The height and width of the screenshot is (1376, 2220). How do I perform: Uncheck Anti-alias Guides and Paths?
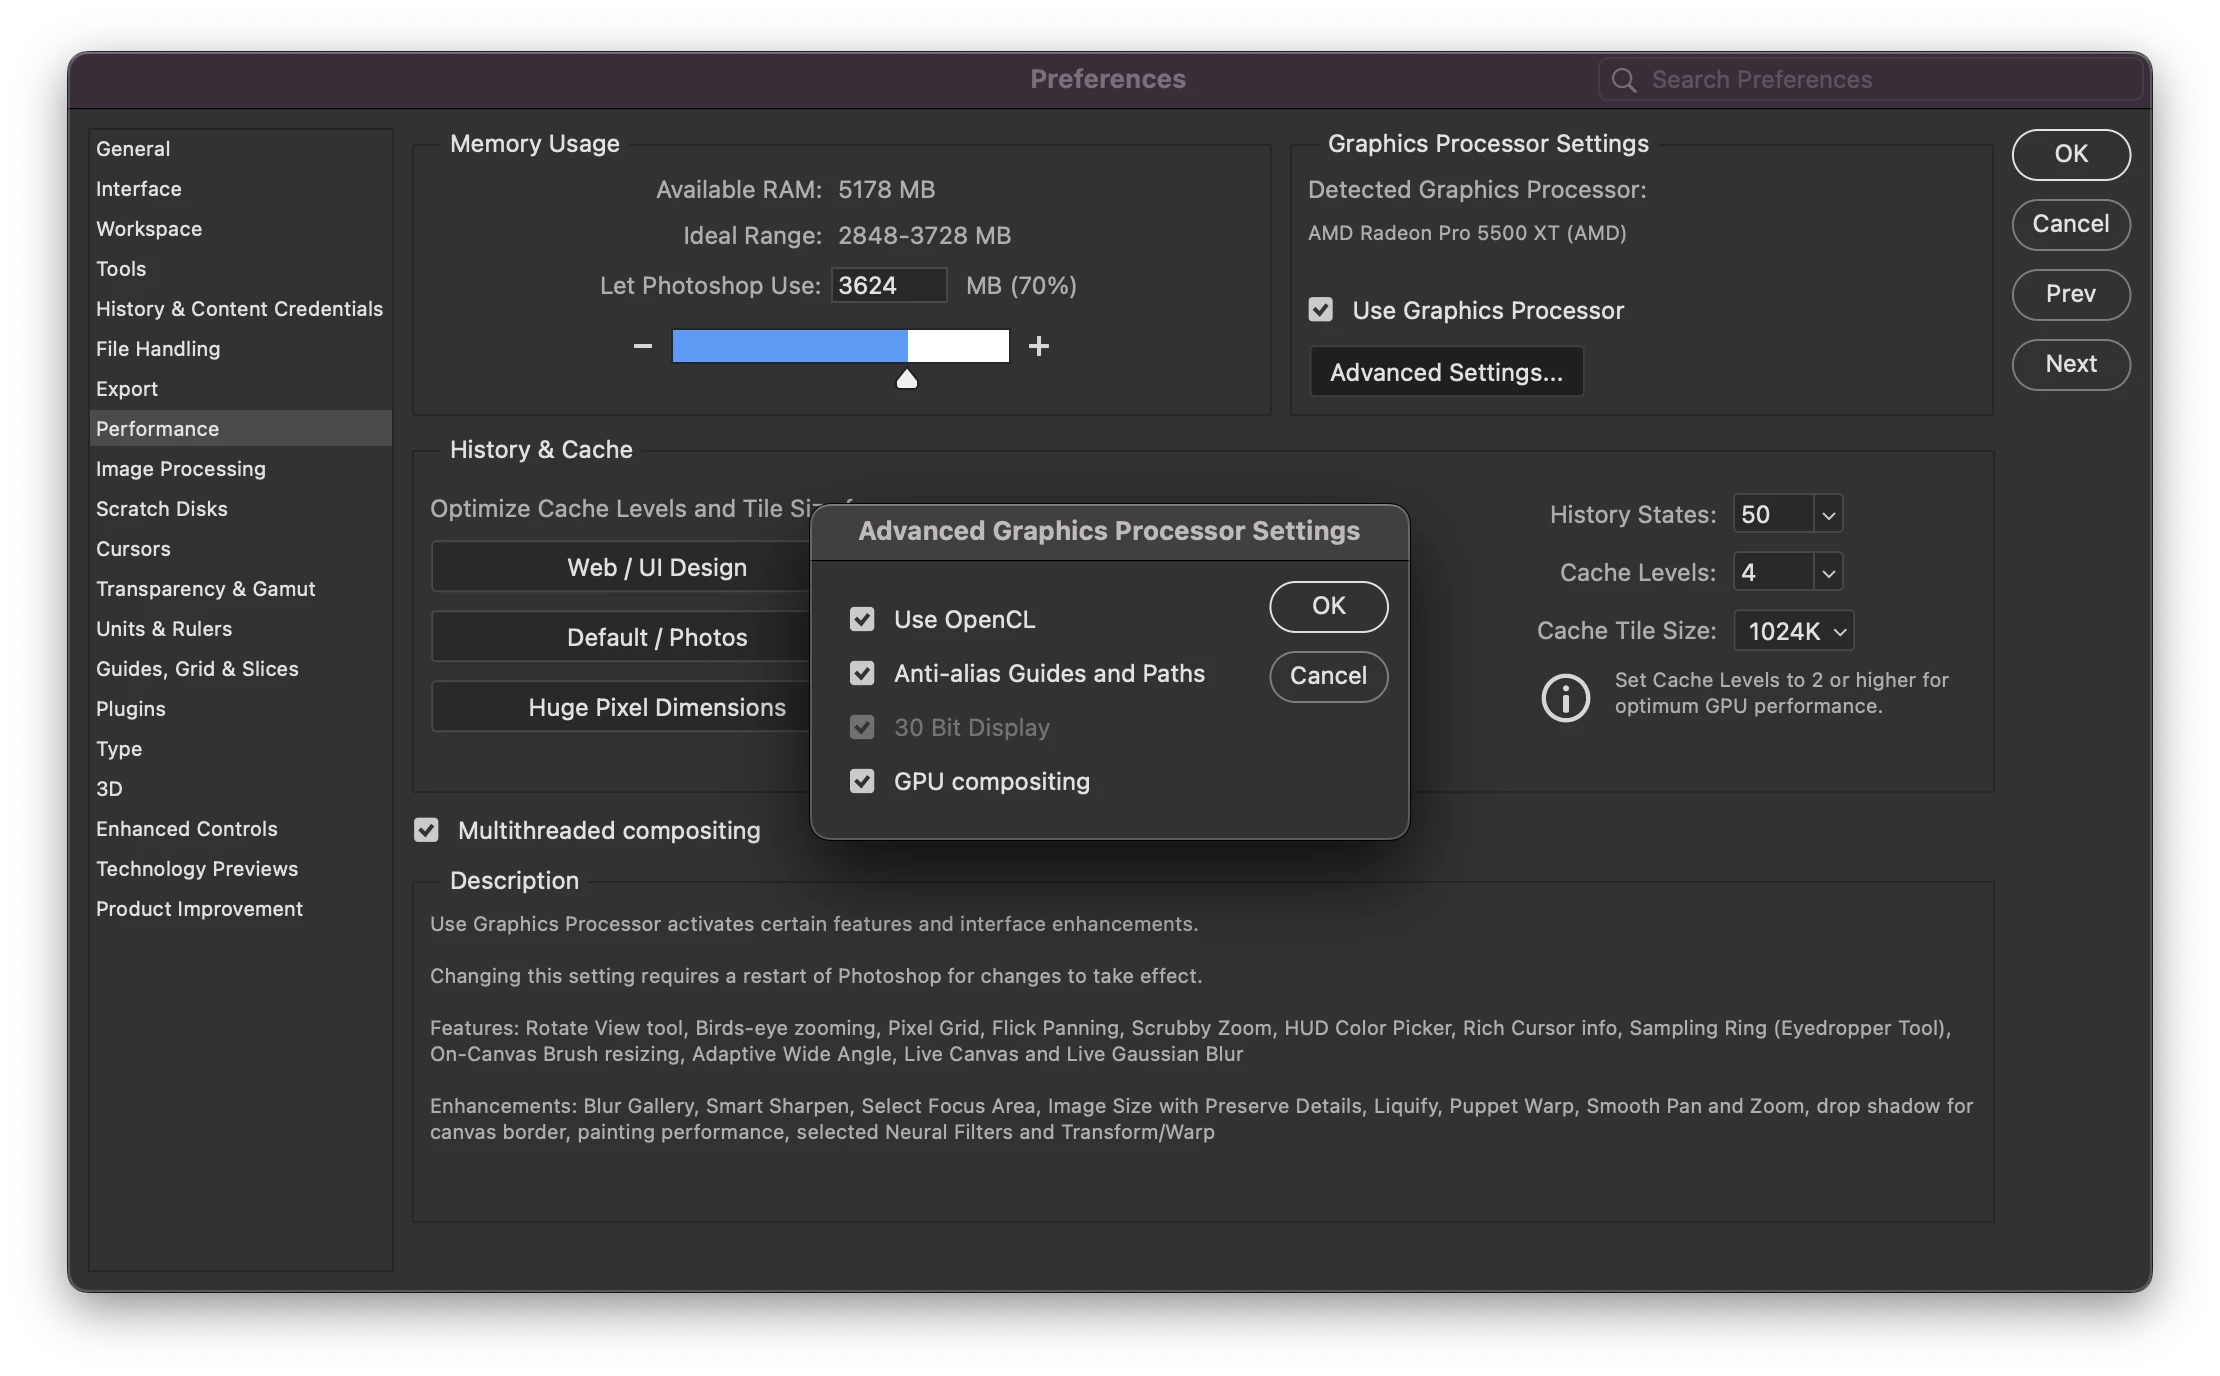pyautogui.click(x=862, y=674)
